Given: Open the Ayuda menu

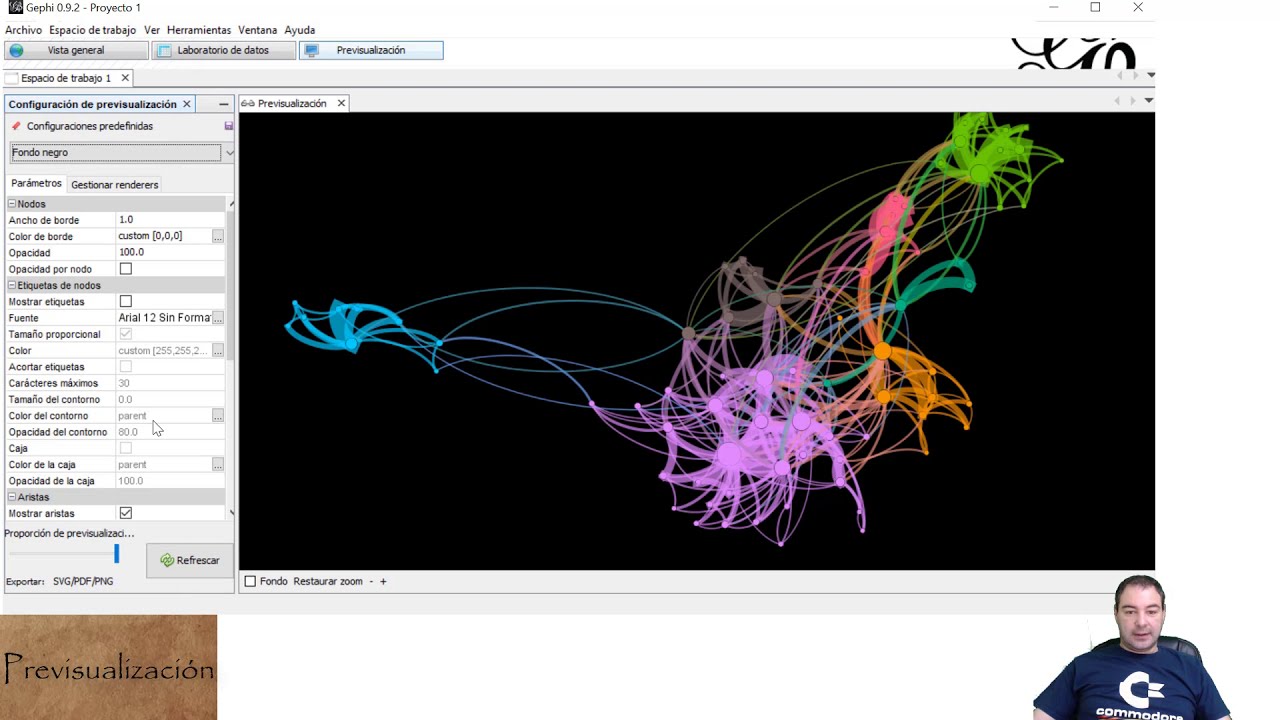Looking at the screenshot, I should coord(299,30).
